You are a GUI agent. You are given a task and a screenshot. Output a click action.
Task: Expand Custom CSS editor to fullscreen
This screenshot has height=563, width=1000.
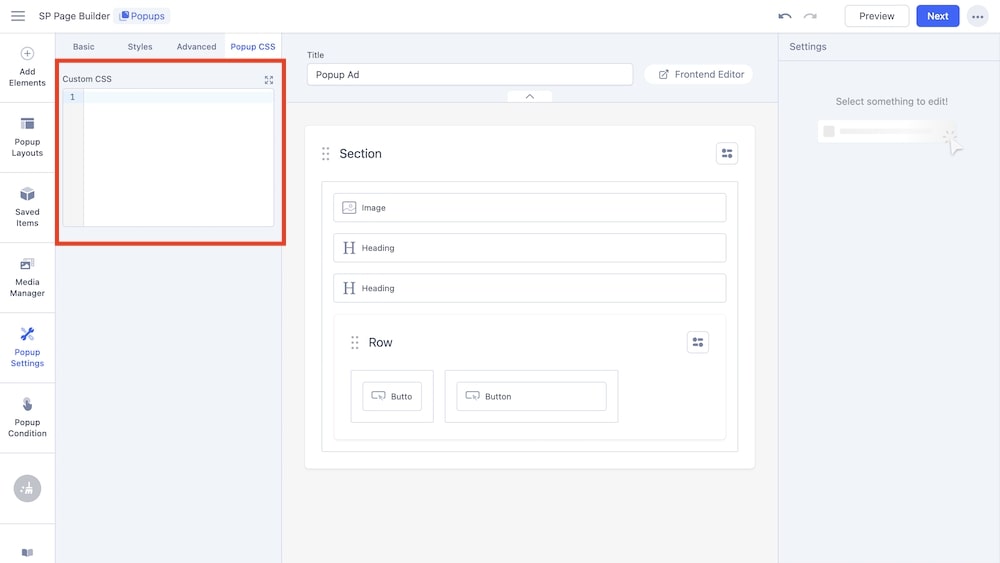[x=268, y=79]
